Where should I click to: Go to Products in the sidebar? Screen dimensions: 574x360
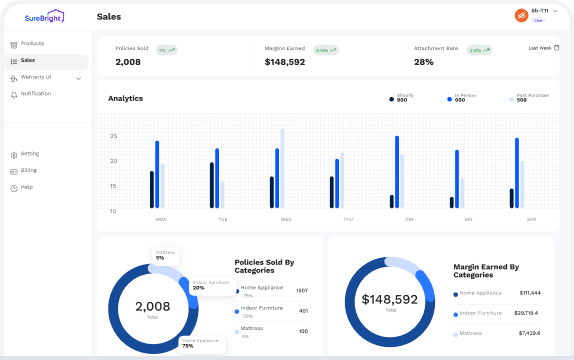point(46,44)
